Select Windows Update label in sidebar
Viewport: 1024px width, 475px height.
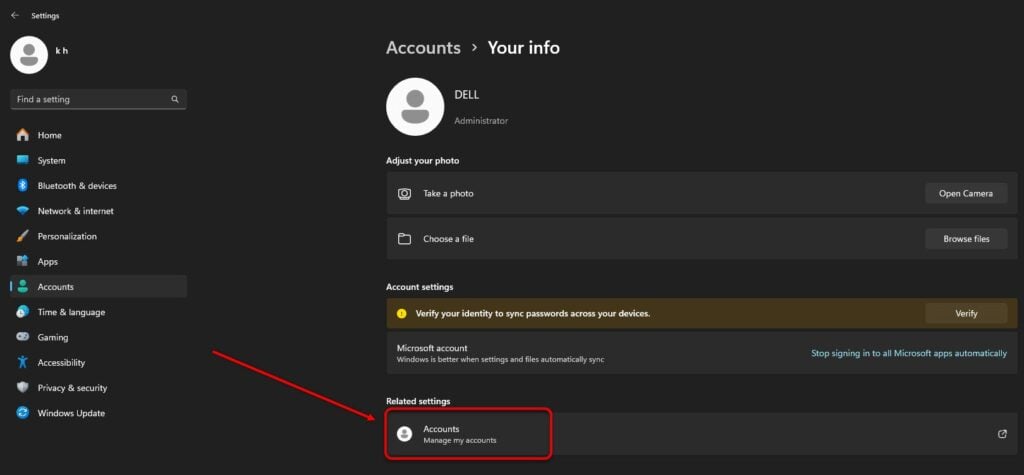71,413
